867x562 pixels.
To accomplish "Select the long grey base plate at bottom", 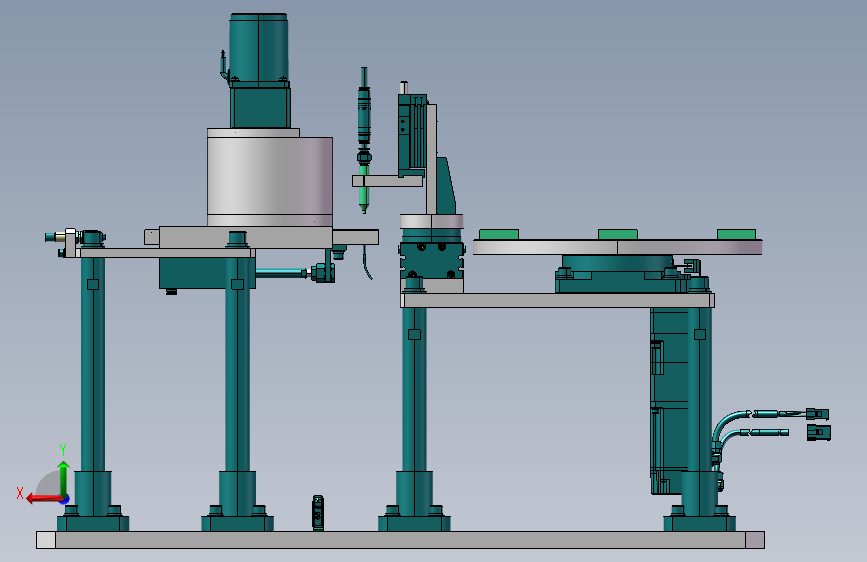I will 400,540.
